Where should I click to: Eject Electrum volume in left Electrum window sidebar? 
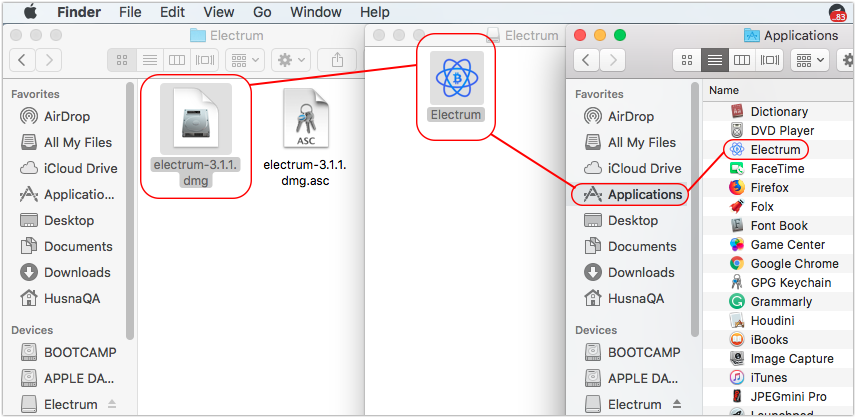pyautogui.click(x=112, y=404)
